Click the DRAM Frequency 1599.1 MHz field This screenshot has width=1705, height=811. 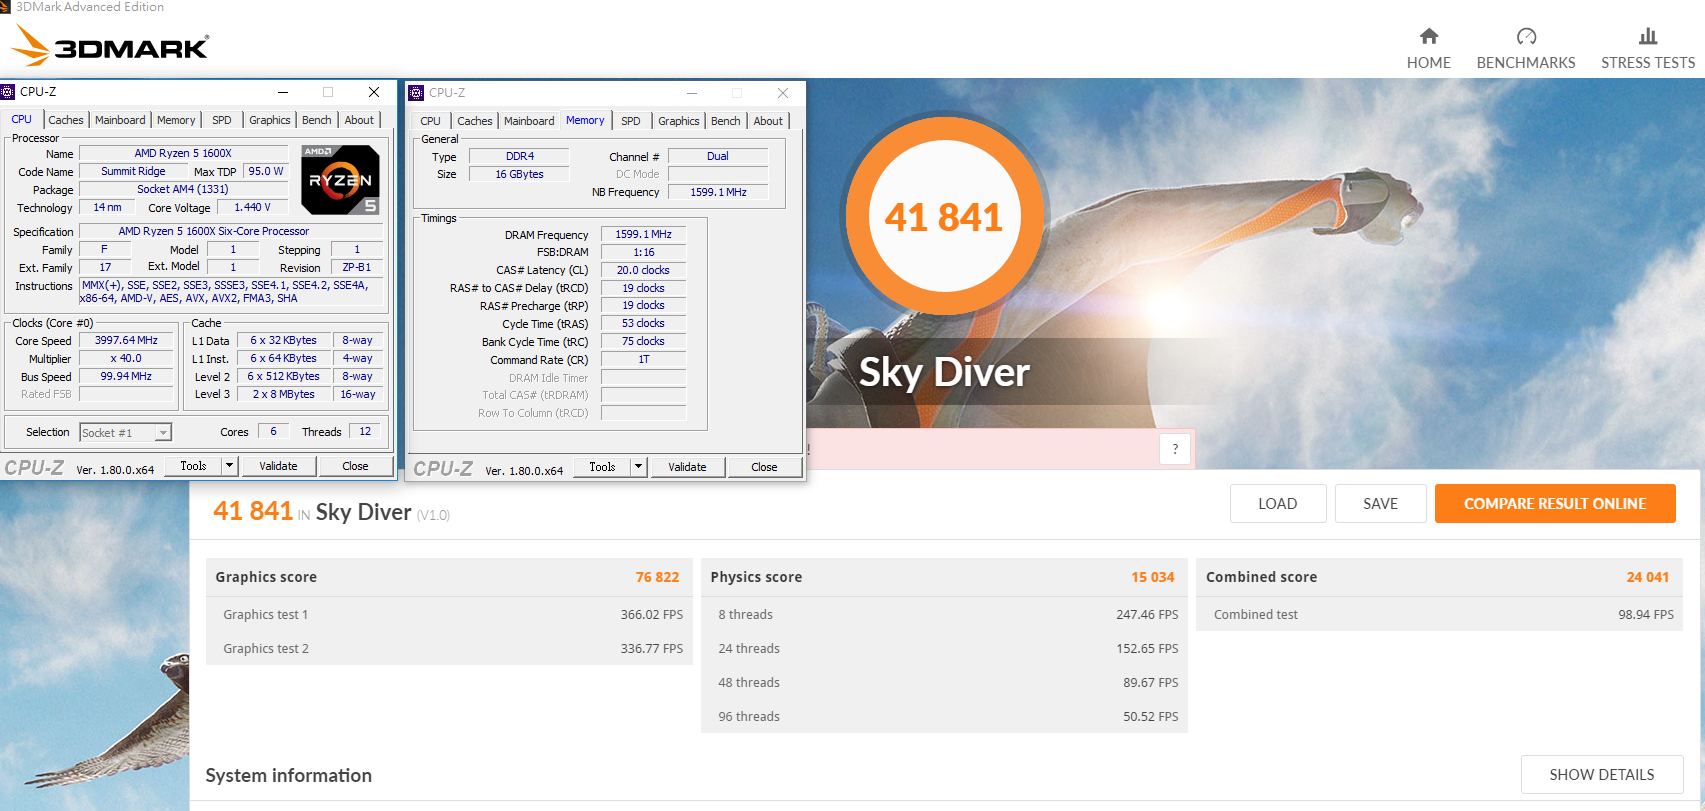point(643,234)
